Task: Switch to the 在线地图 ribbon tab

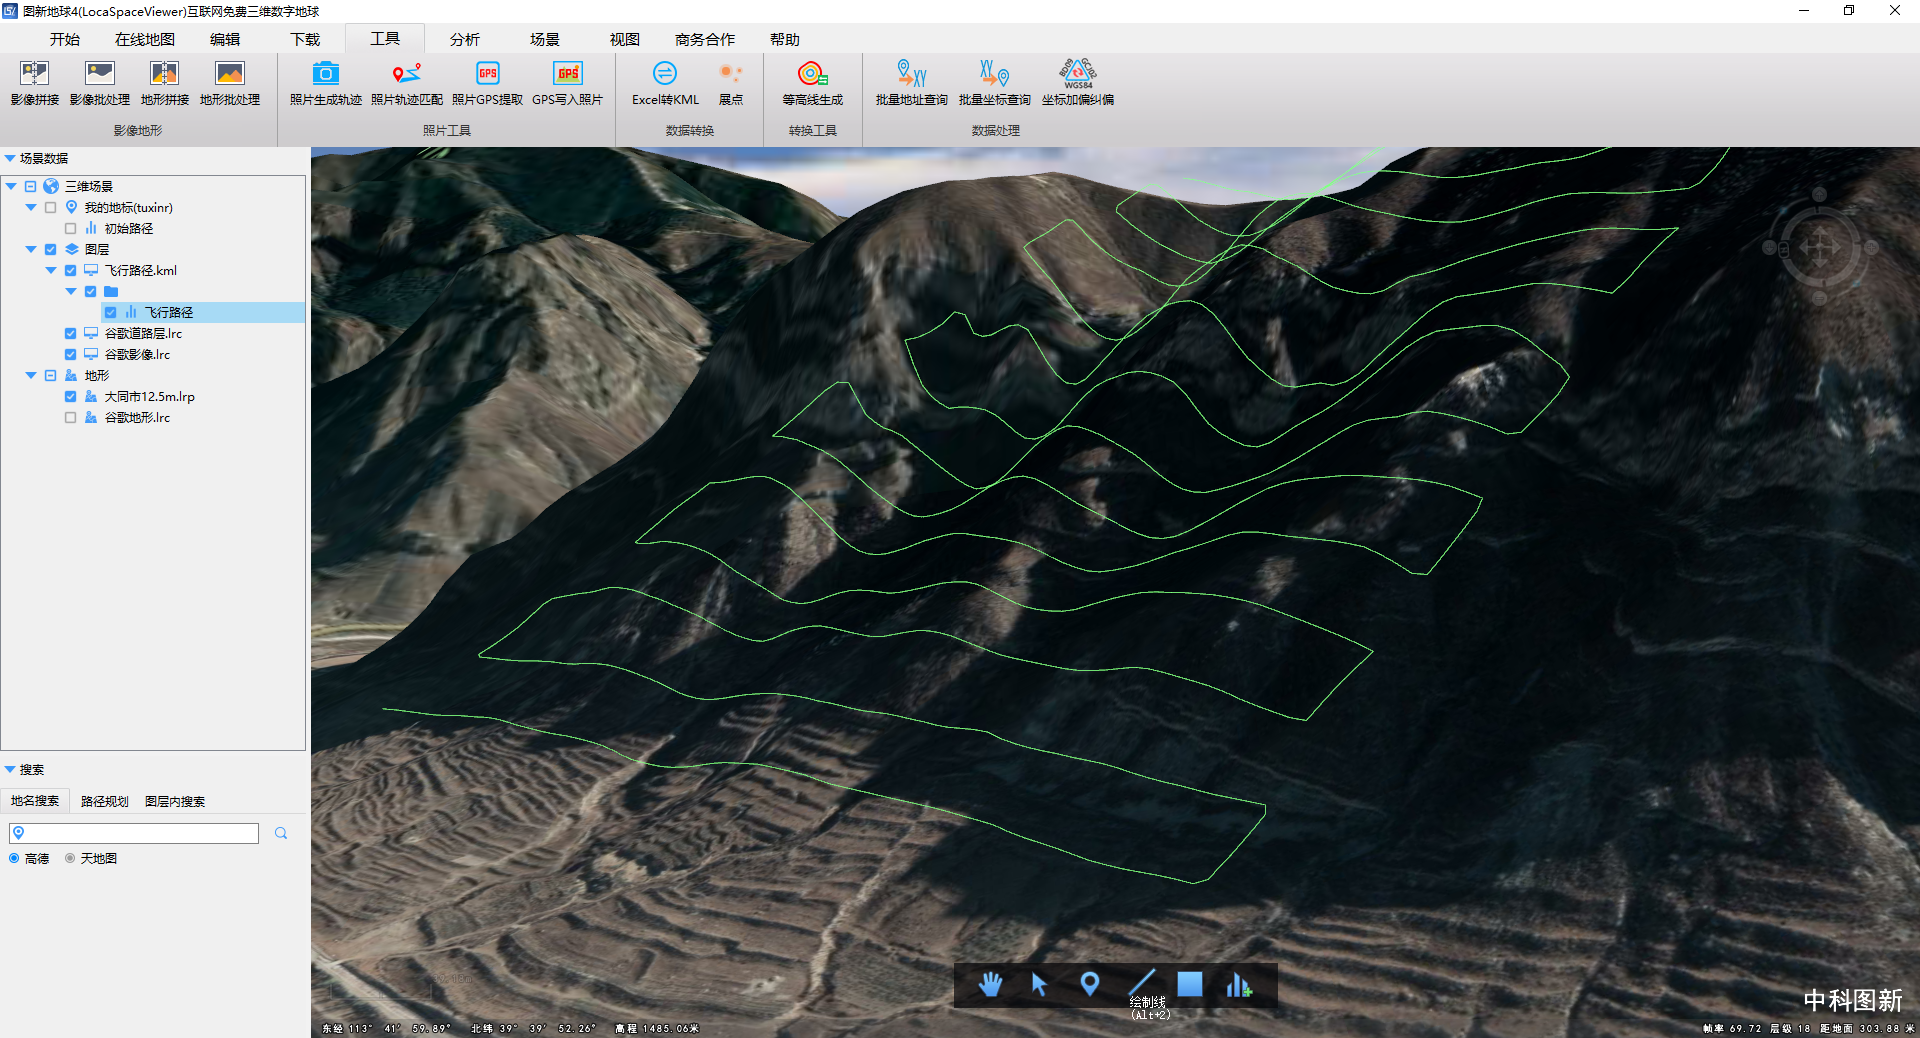Action: coord(144,40)
